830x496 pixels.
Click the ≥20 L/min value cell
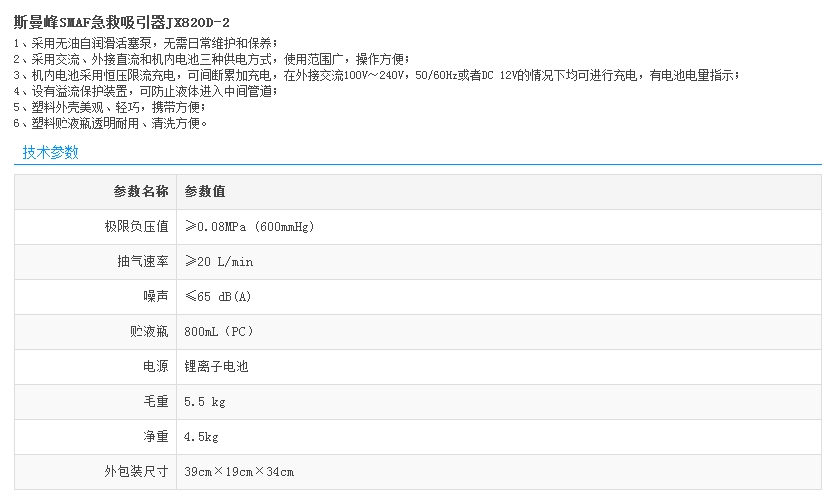[x=219, y=262]
